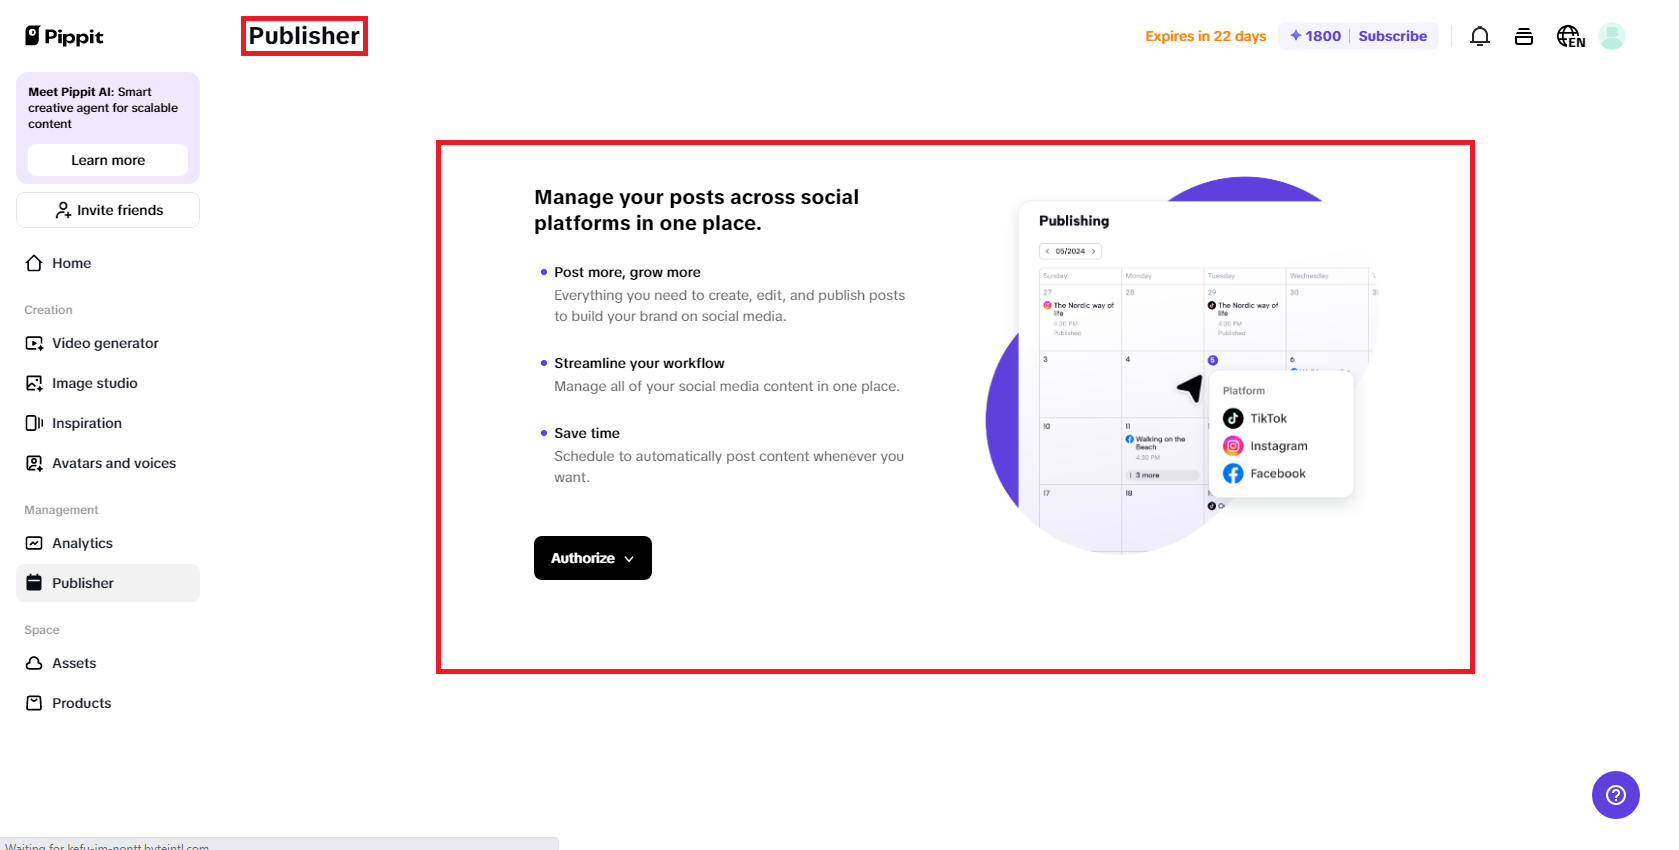Viewport: 1679px width, 850px height.
Task: Select Image studio in the sidebar
Action: pyautogui.click(x=93, y=383)
